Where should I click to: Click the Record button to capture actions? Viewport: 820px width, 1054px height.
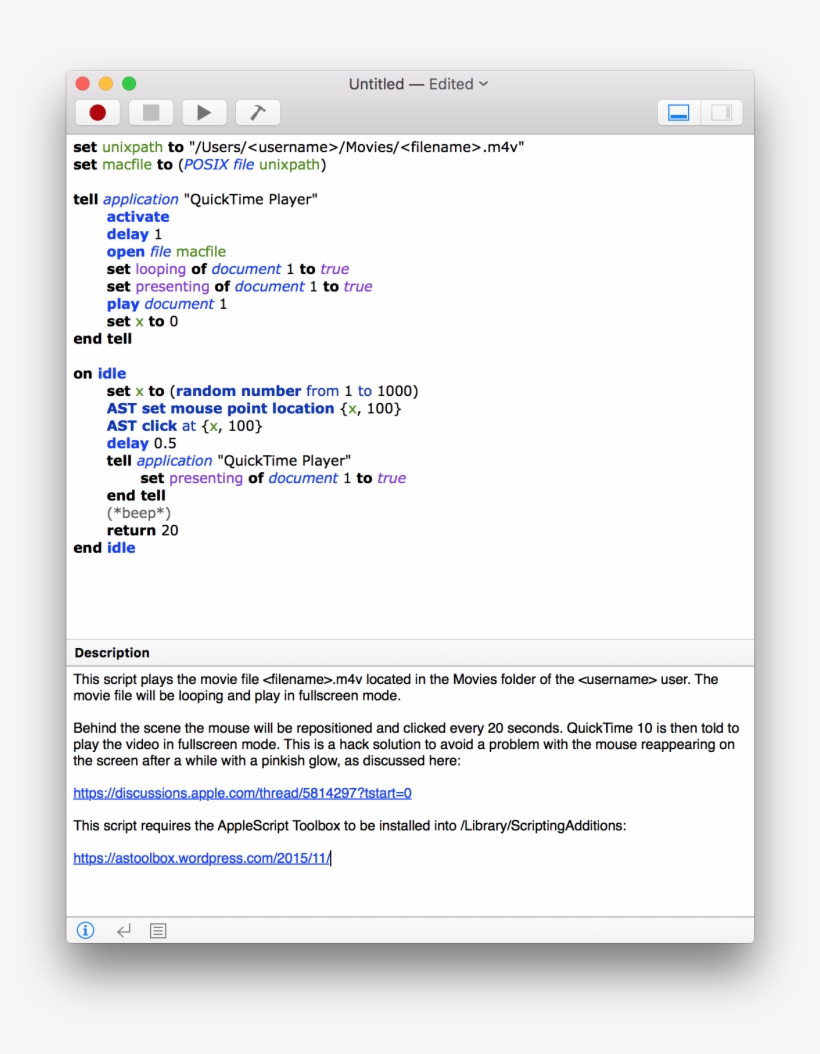pyautogui.click(x=97, y=112)
